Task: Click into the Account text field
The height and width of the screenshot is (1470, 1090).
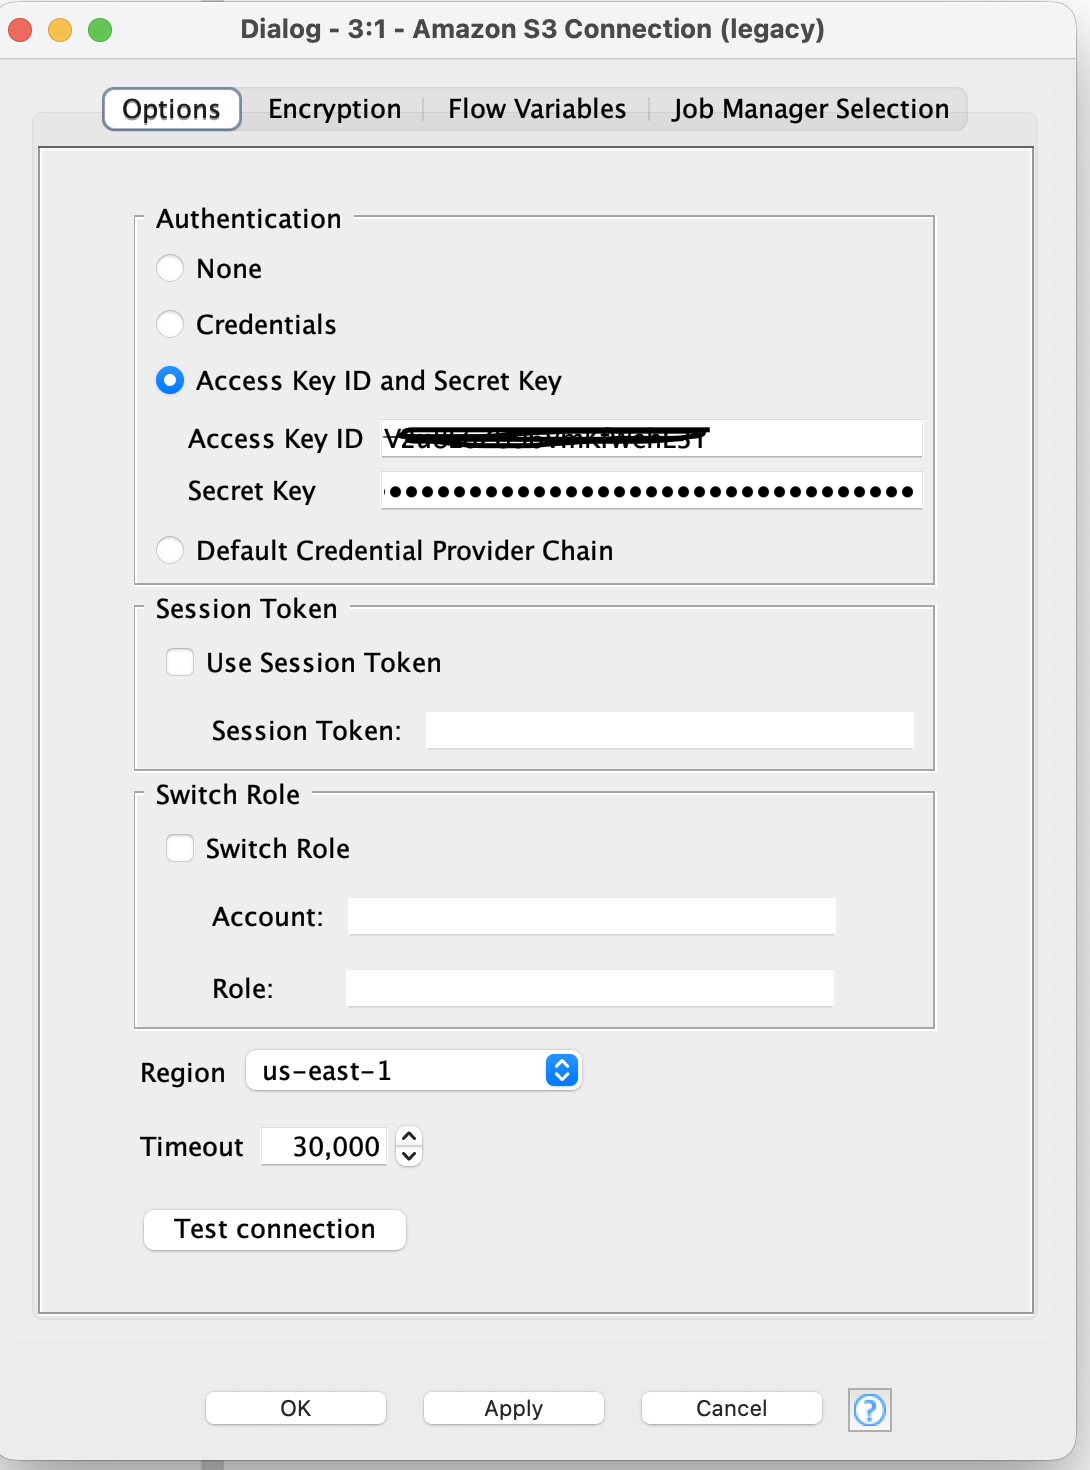Action: (591, 917)
